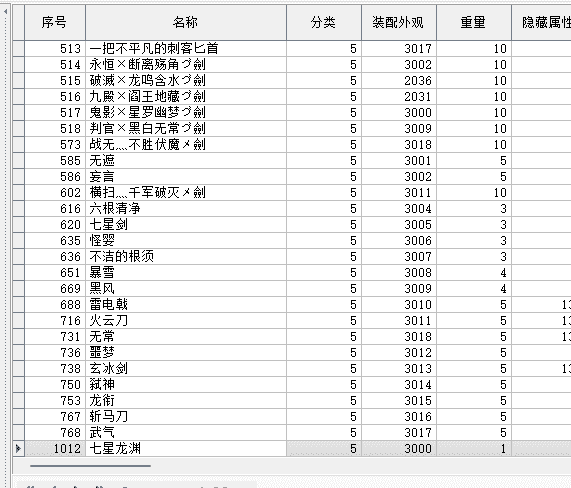The width and height of the screenshot is (571, 488).
Task: Click appearance value 2036 in row 515
Action: (x=399, y=80)
